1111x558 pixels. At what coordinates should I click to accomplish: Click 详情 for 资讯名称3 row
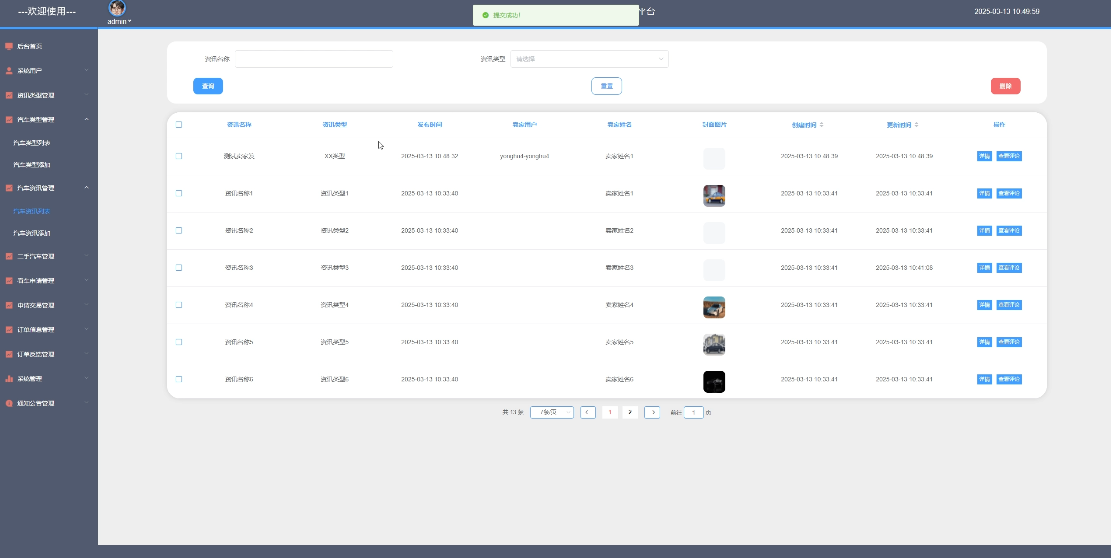click(x=984, y=268)
